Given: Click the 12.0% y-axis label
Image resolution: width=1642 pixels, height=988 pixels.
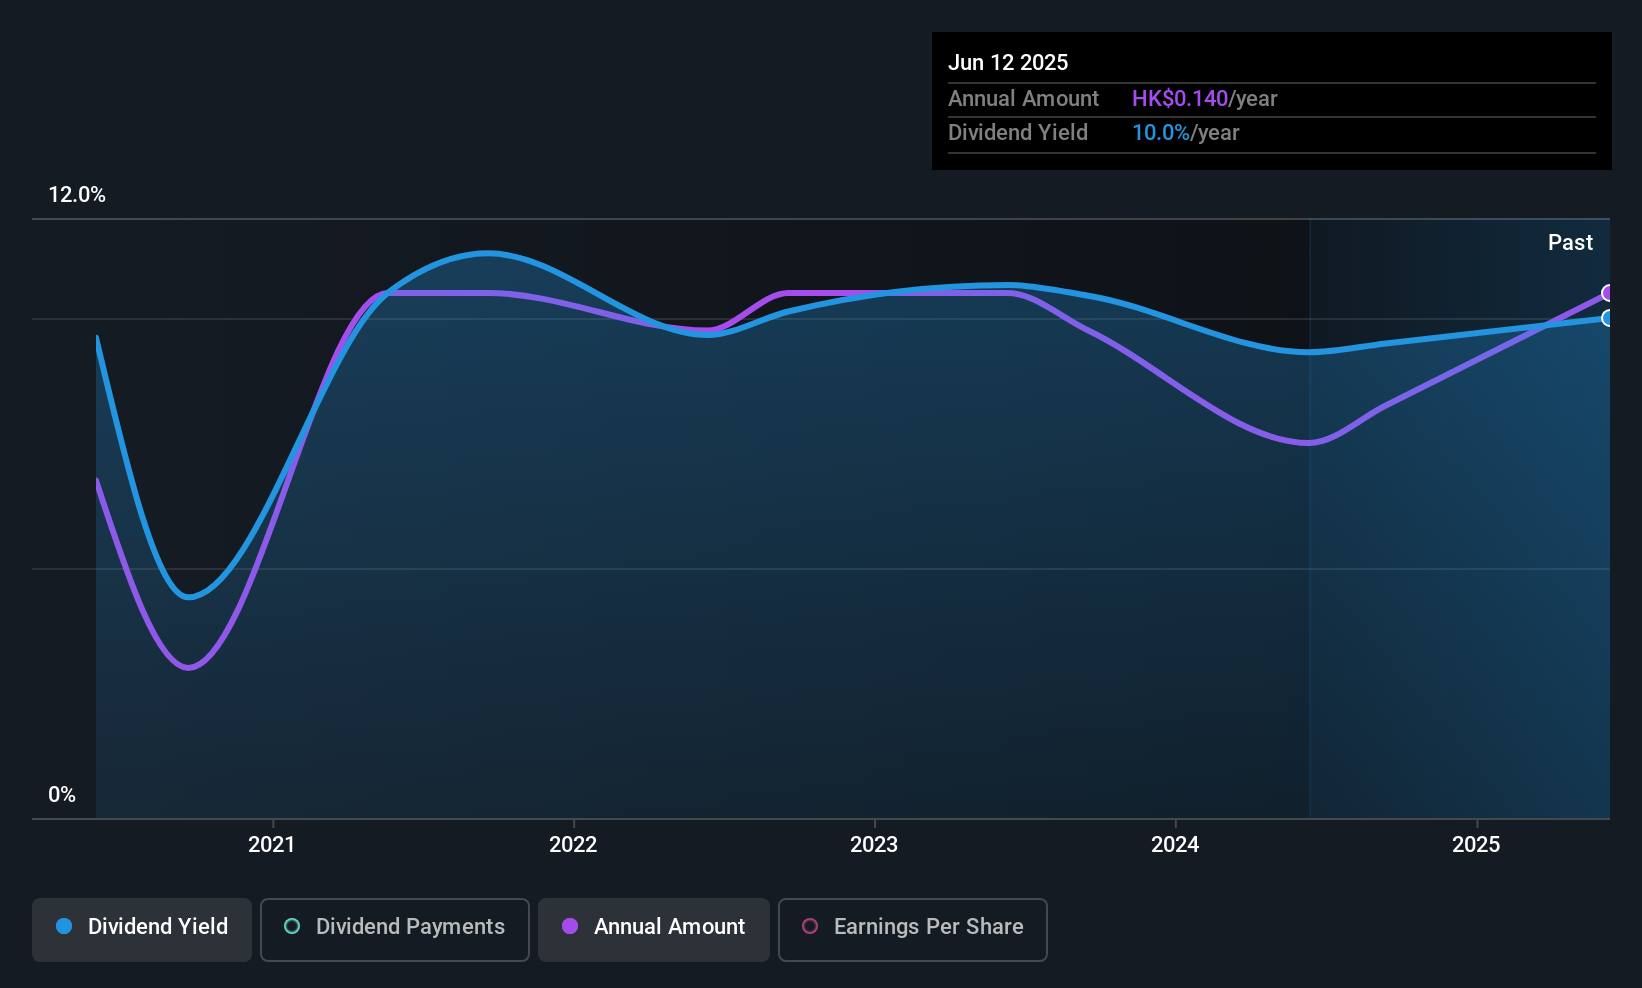Looking at the screenshot, I should point(77,195).
